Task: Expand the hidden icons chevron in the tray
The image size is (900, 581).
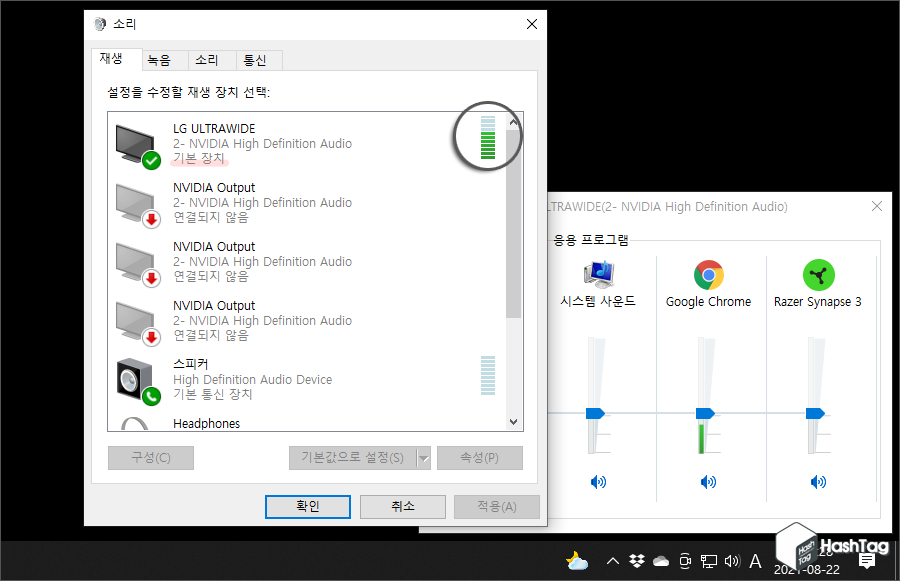Action: pos(613,561)
